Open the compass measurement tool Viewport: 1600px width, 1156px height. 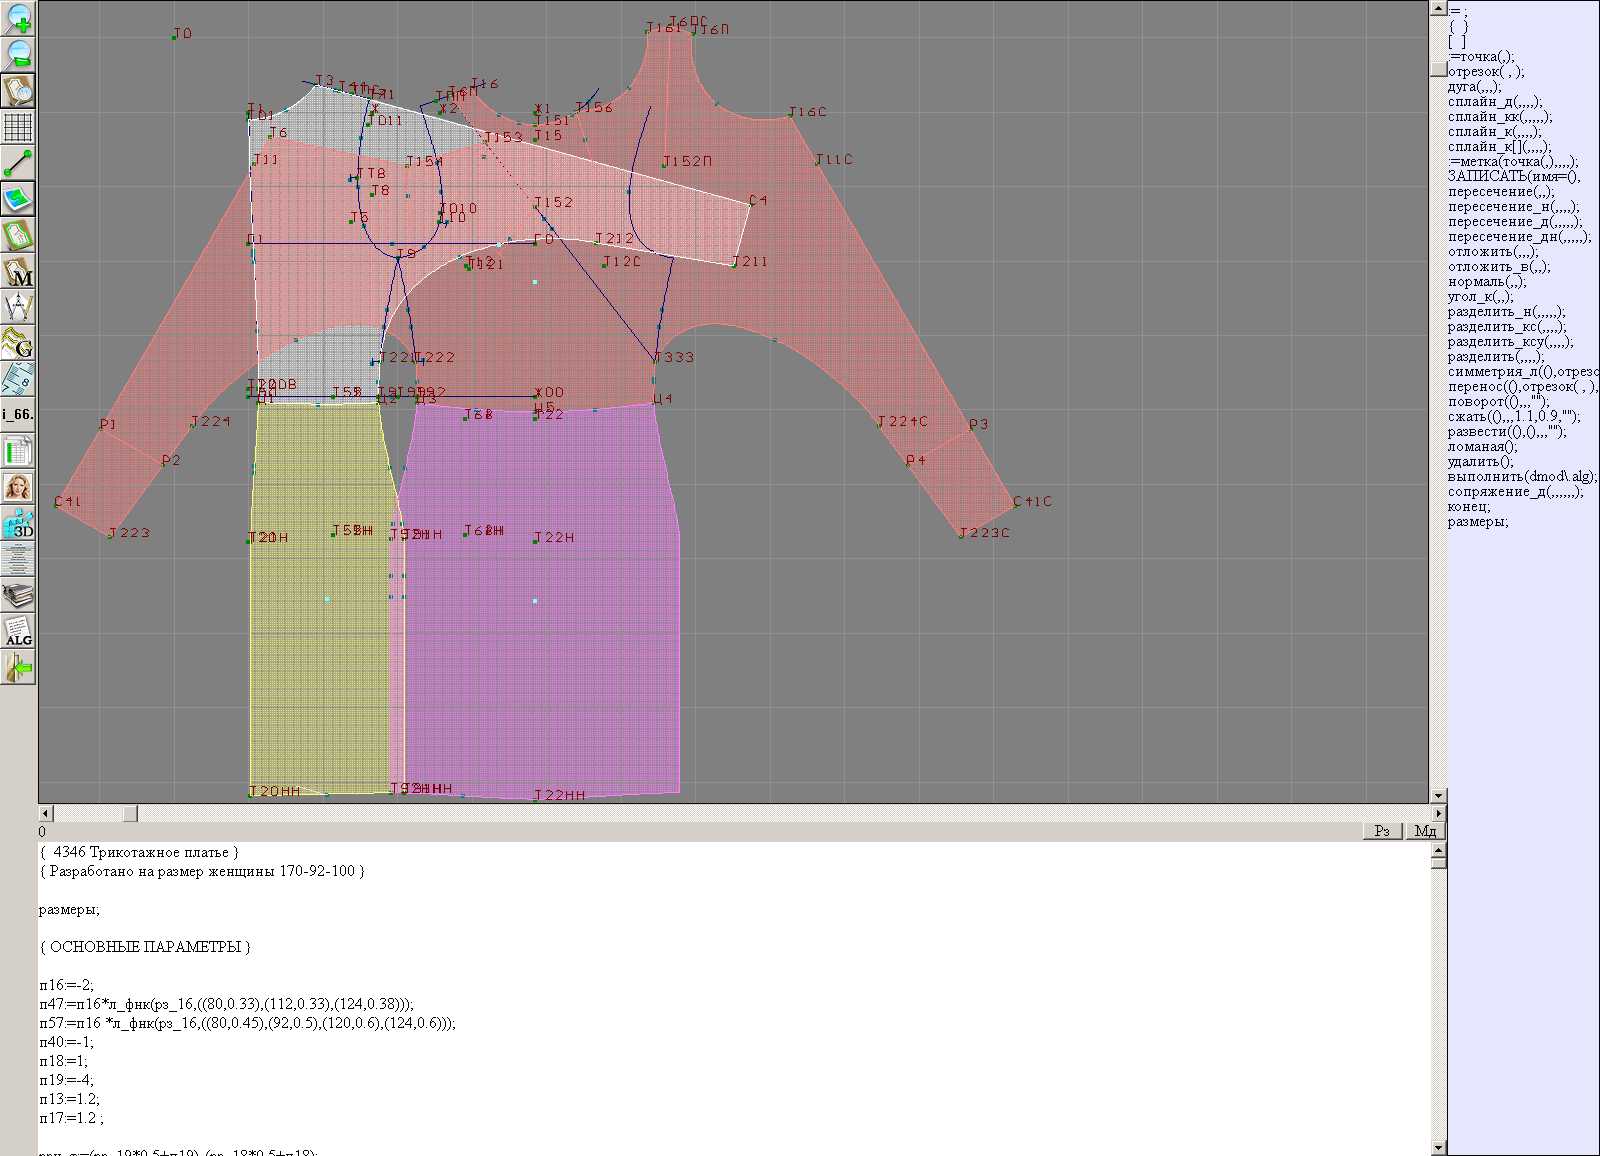pos(18,307)
